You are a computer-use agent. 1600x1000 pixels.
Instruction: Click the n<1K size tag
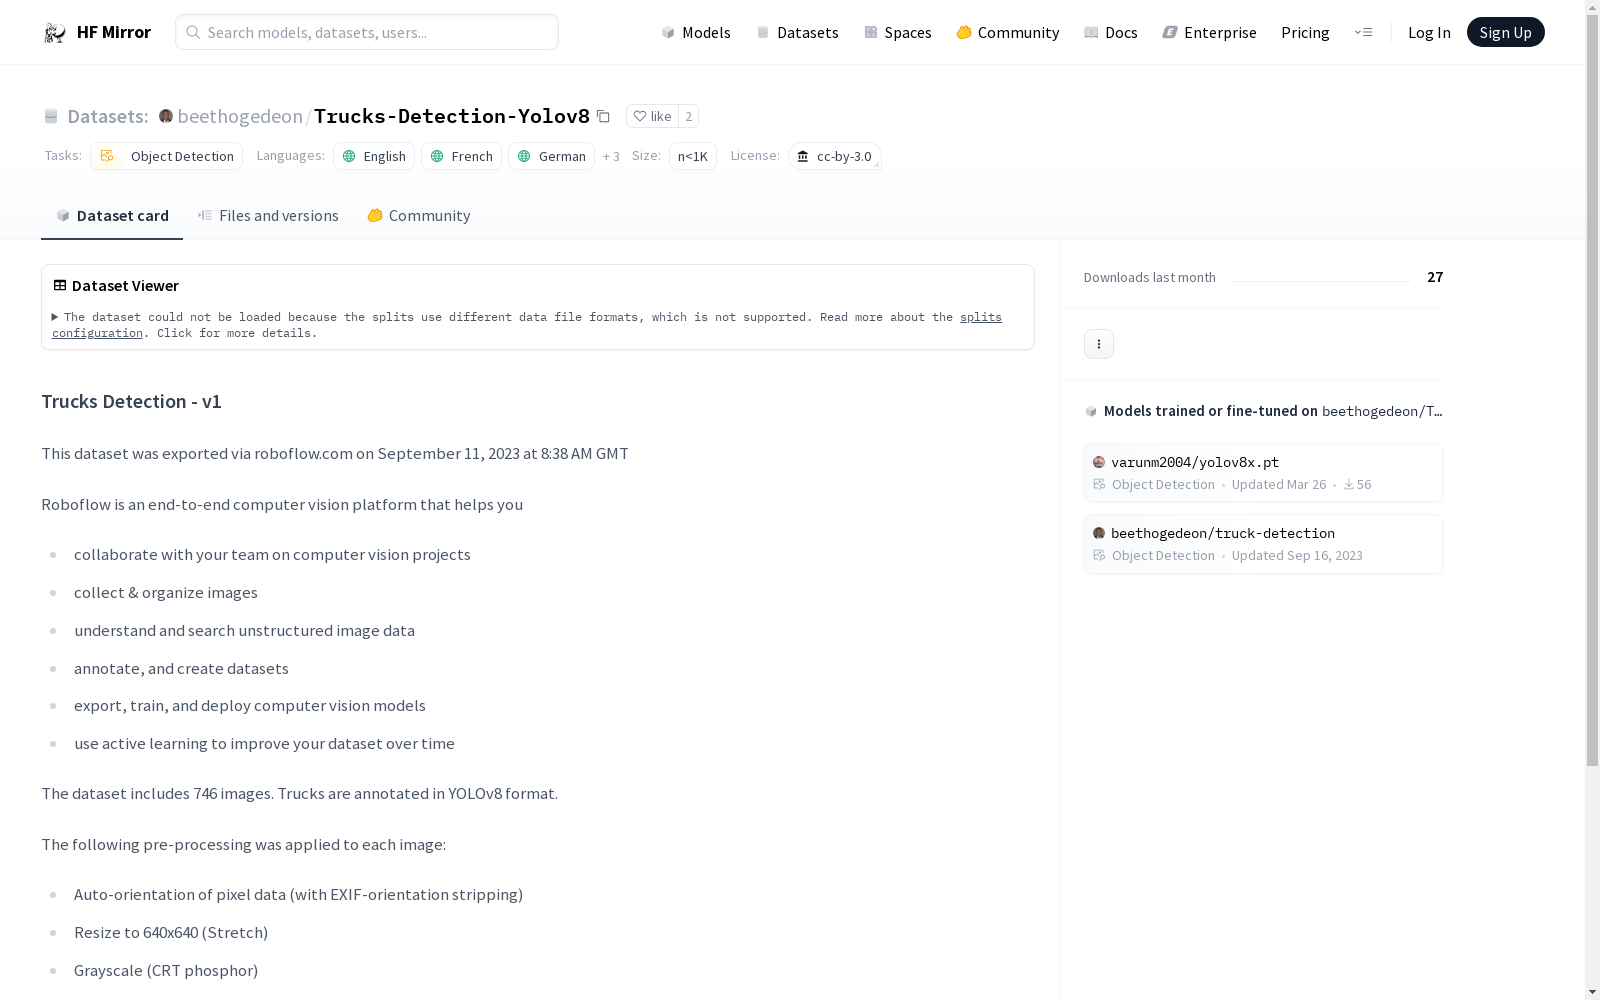pyautogui.click(x=693, y=156)
